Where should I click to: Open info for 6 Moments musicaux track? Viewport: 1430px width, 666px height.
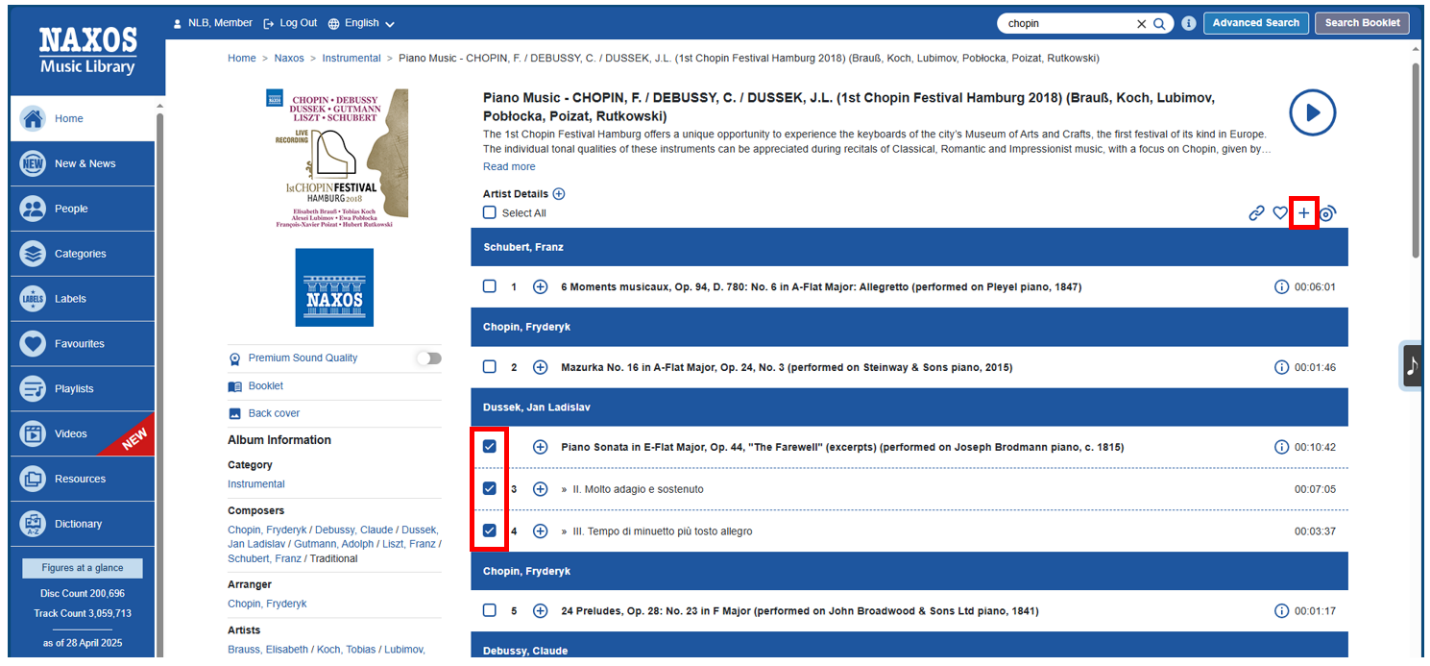click(x=1281, y=287)
